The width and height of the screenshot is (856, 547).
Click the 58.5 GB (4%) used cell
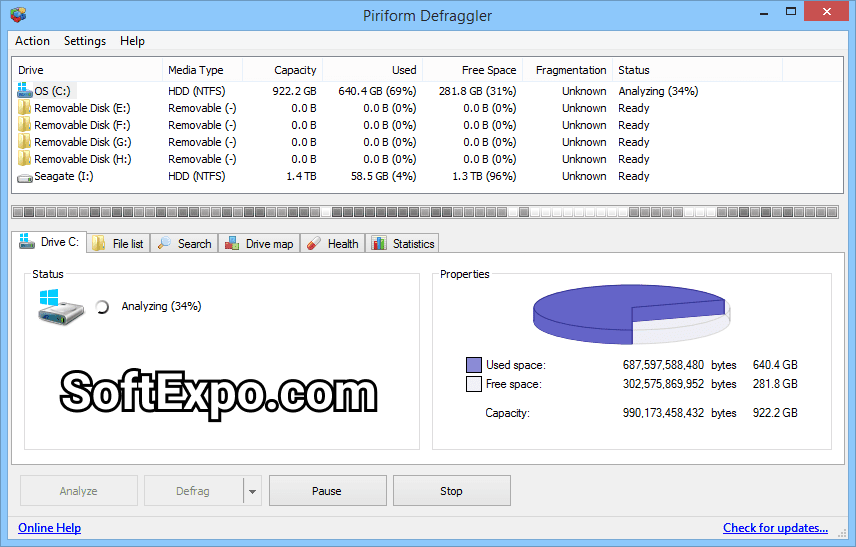tap(384, 176)
